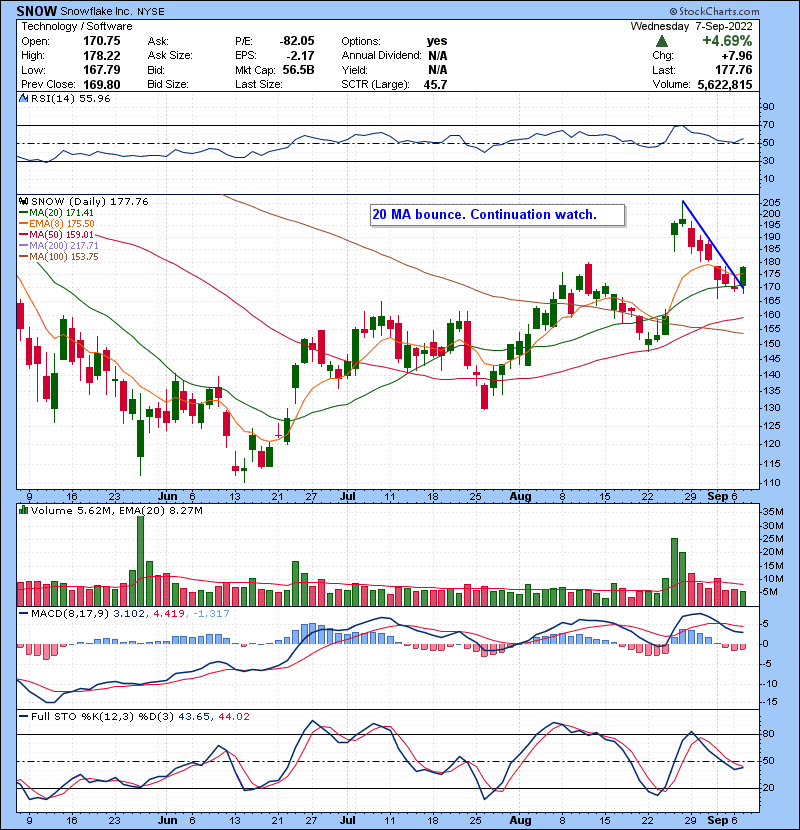Image resolution: width=800 pixels, height=830 pixels.
Task: Click the MACD signal value 4.419
Action: (x=169, y=614)
